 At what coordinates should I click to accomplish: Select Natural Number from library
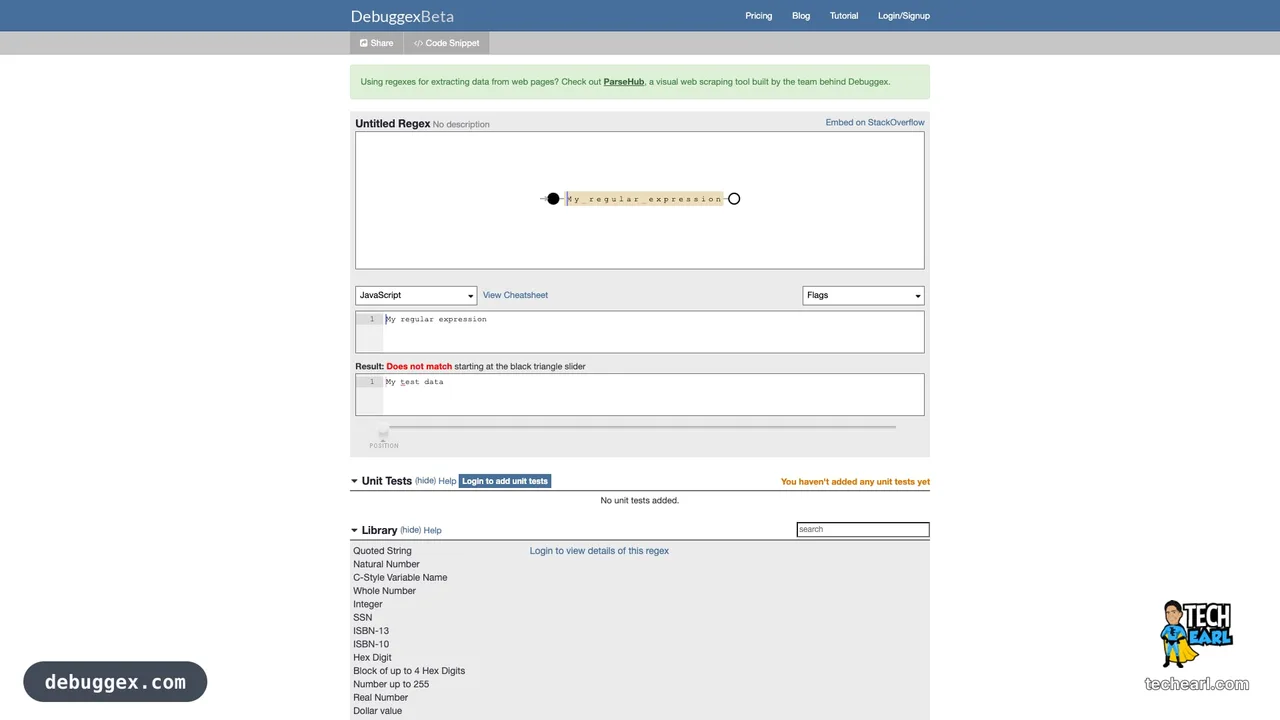(x=386, y=564)
